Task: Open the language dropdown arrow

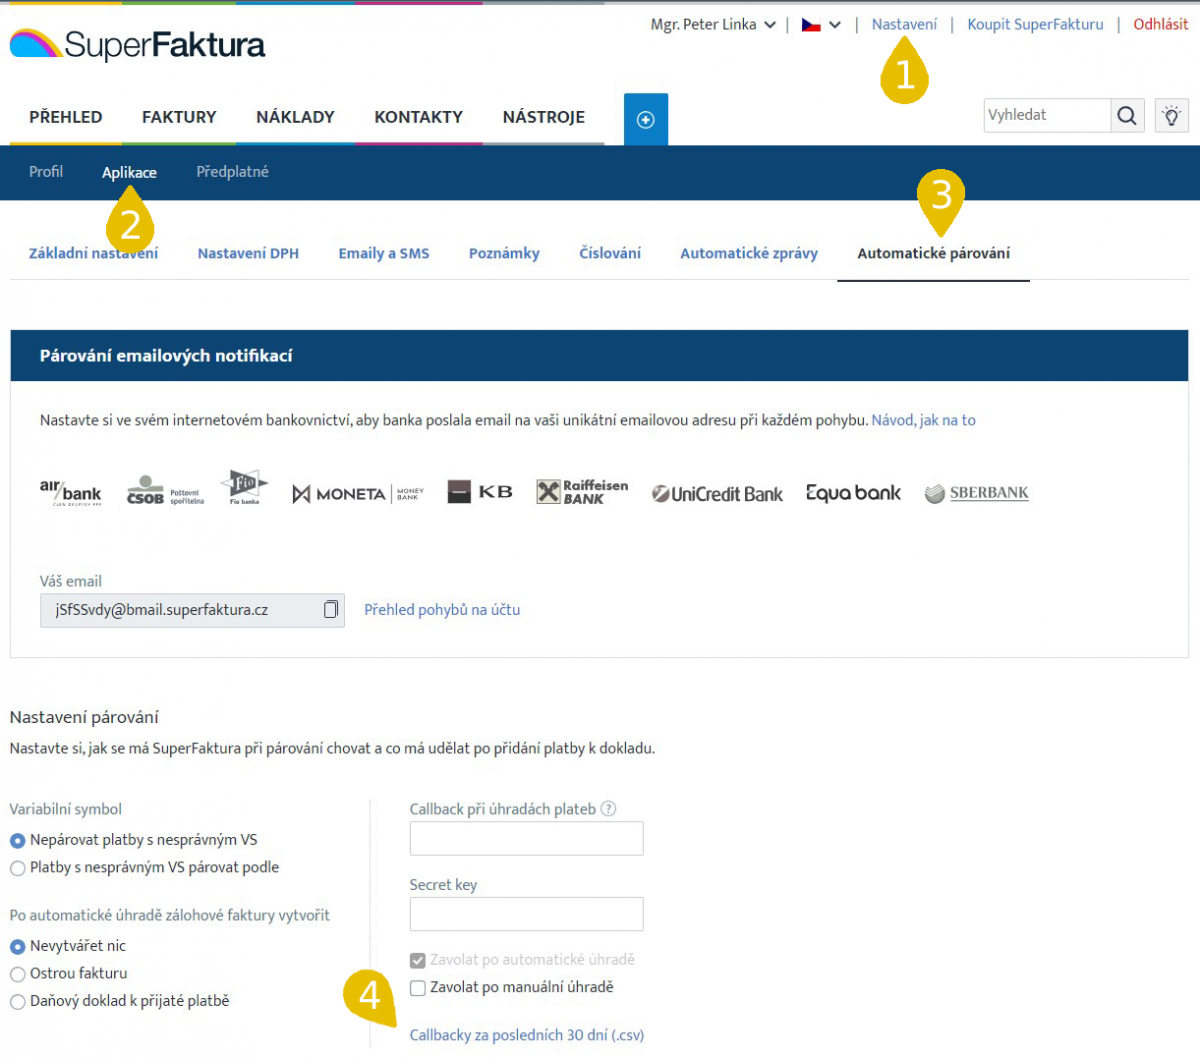Action: tap(835, 25)
